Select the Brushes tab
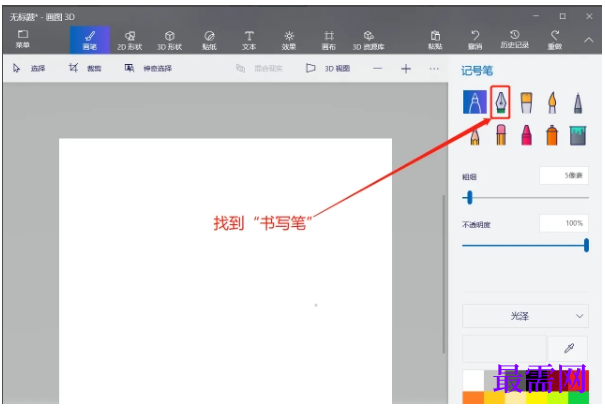 coord(90,40)
